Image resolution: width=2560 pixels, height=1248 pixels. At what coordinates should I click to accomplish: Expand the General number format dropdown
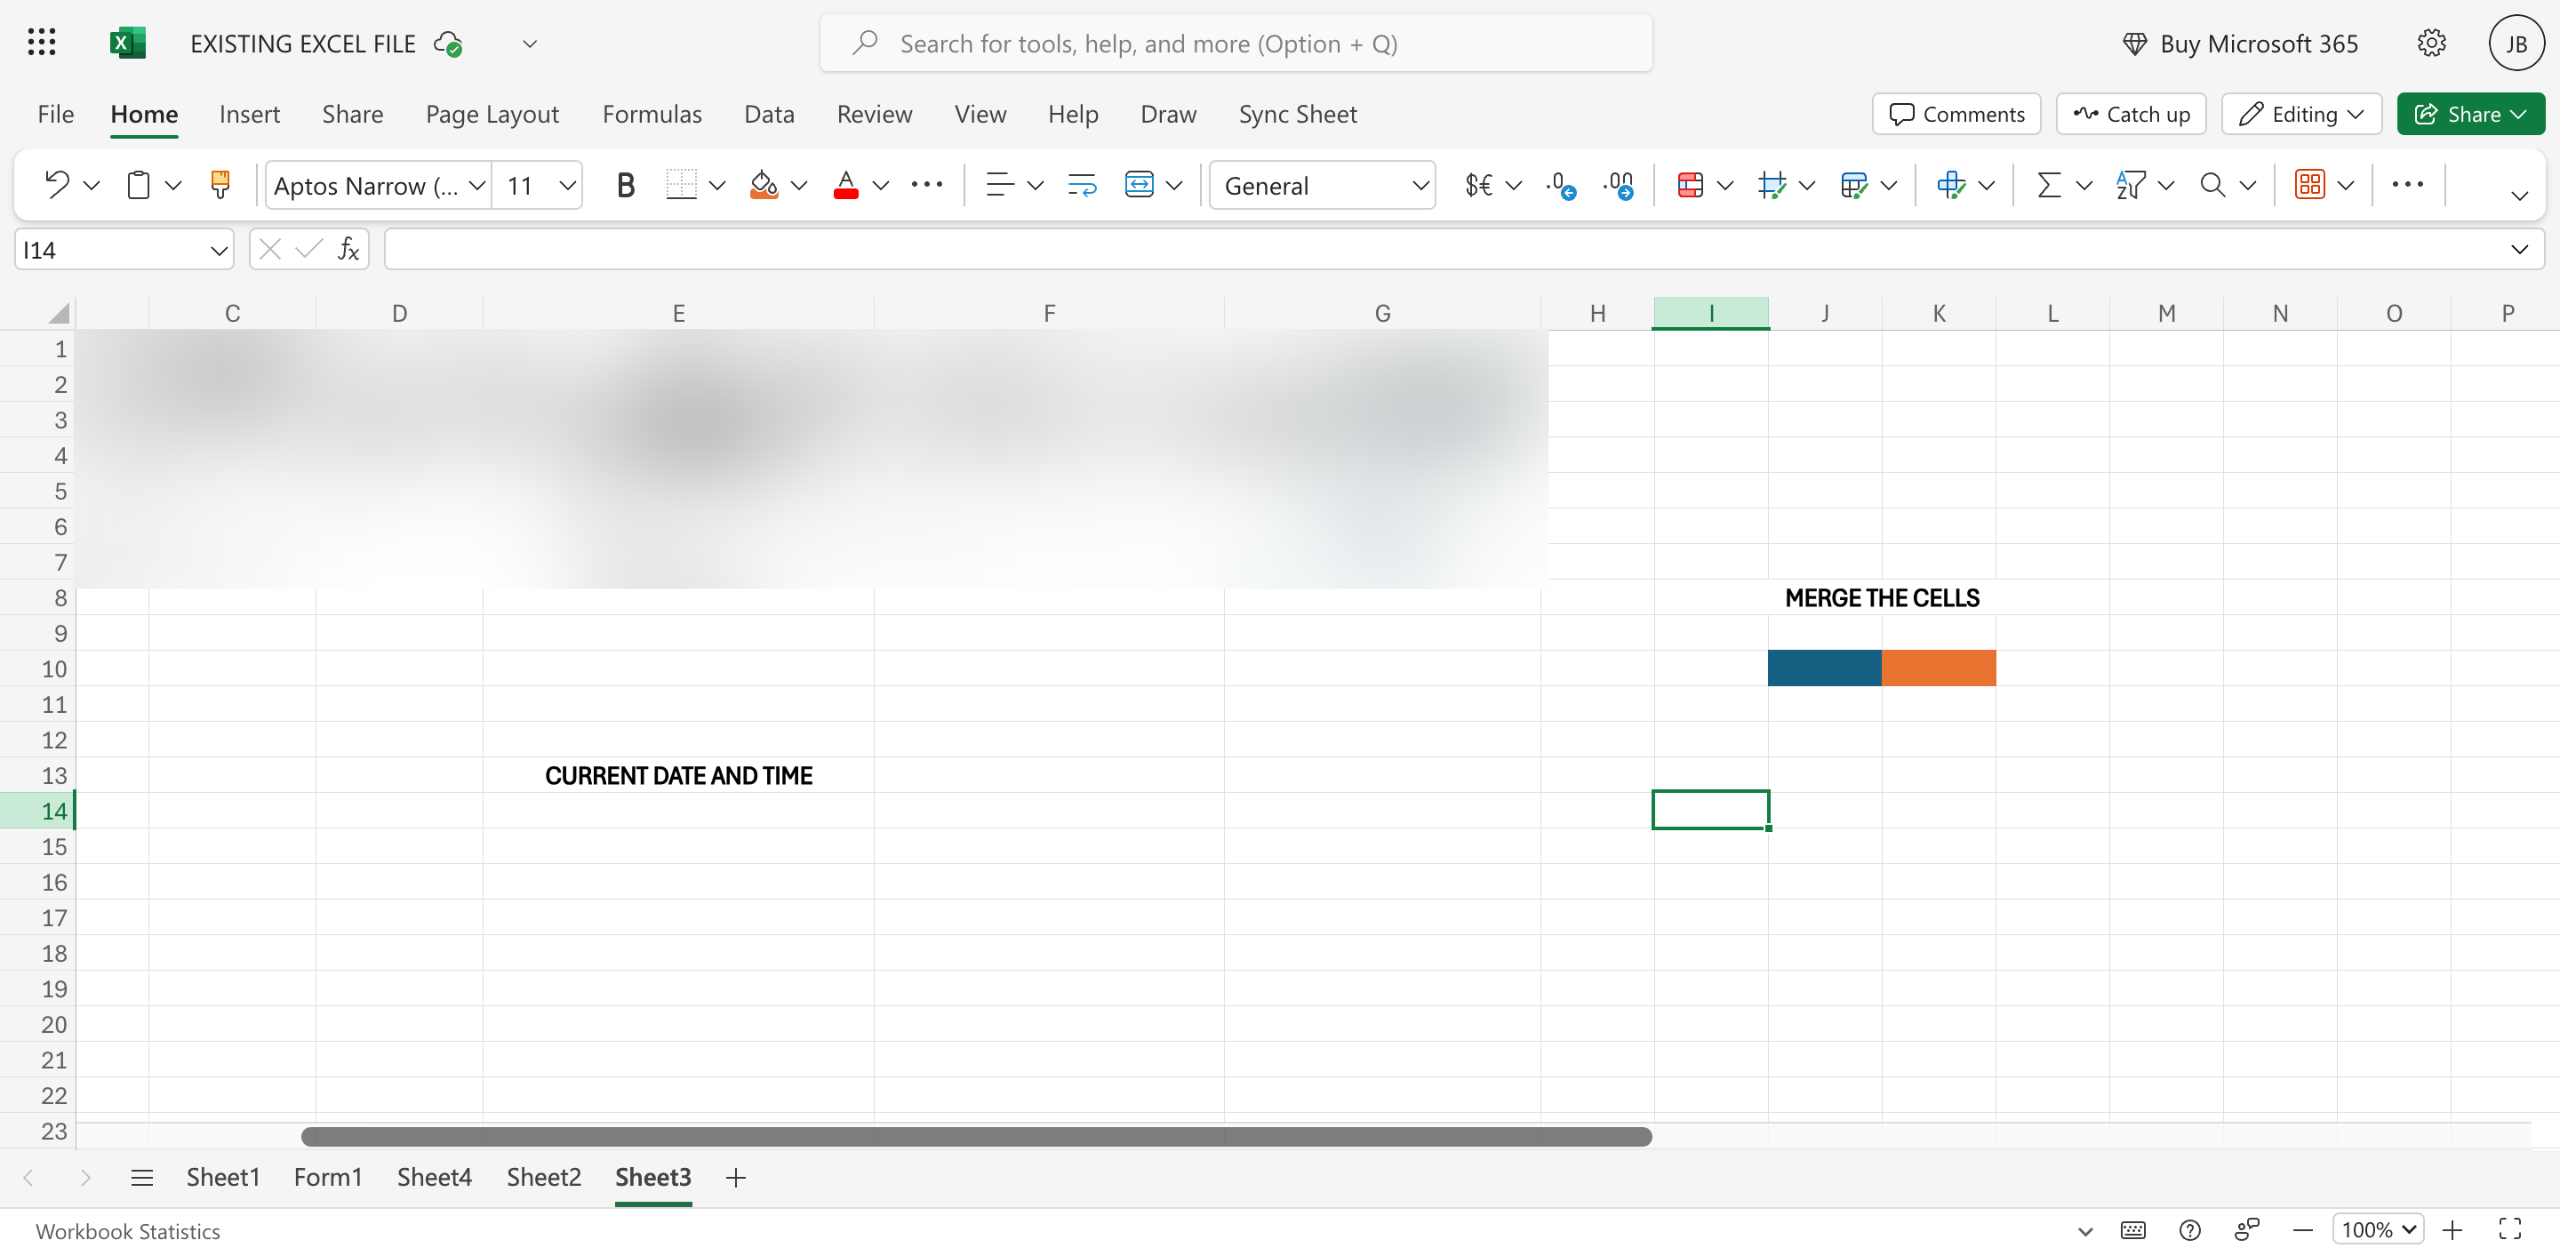pos(1419,185)
